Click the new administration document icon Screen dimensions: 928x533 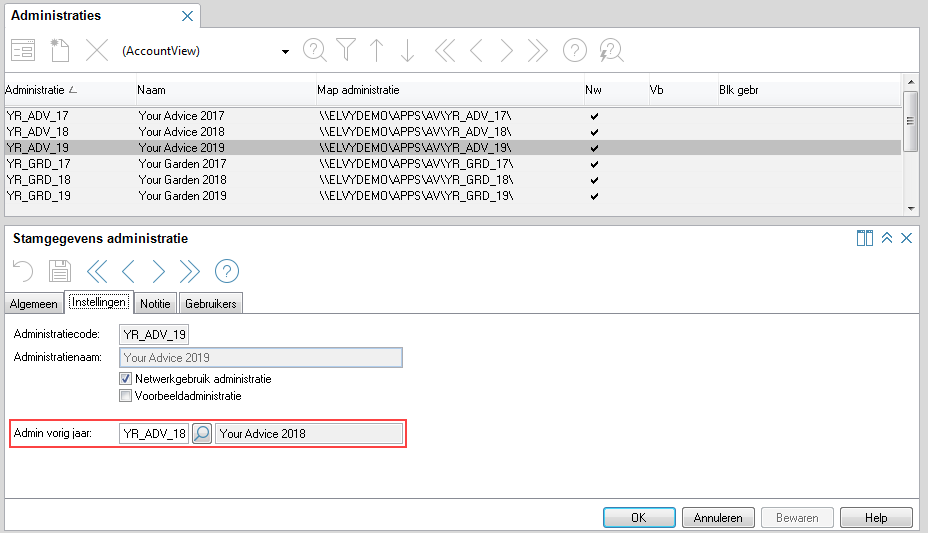click(x=60, y=50)
